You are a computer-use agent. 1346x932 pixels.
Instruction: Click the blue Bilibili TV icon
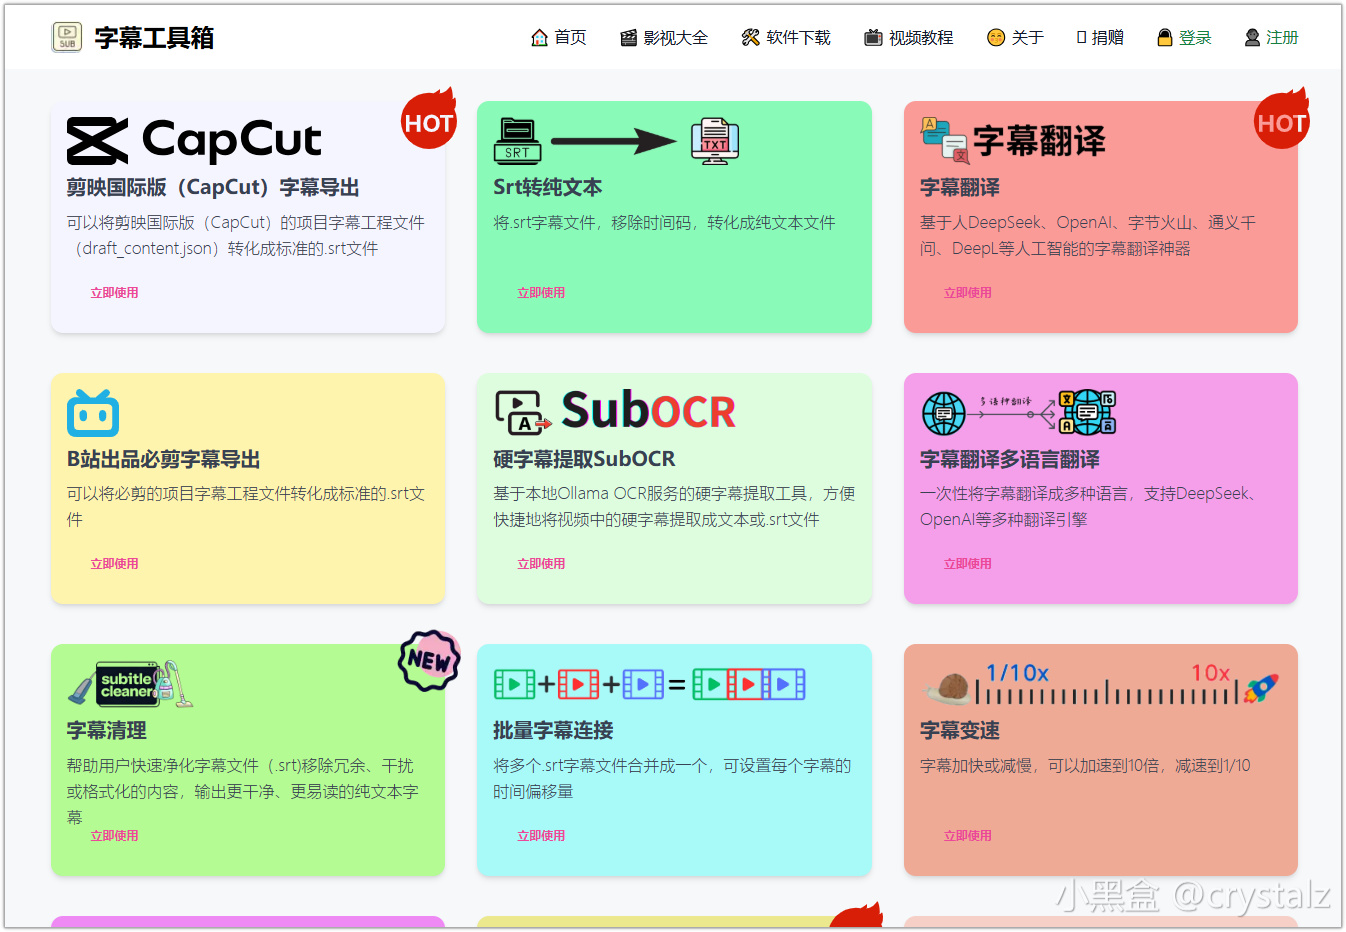pos(93,413)
